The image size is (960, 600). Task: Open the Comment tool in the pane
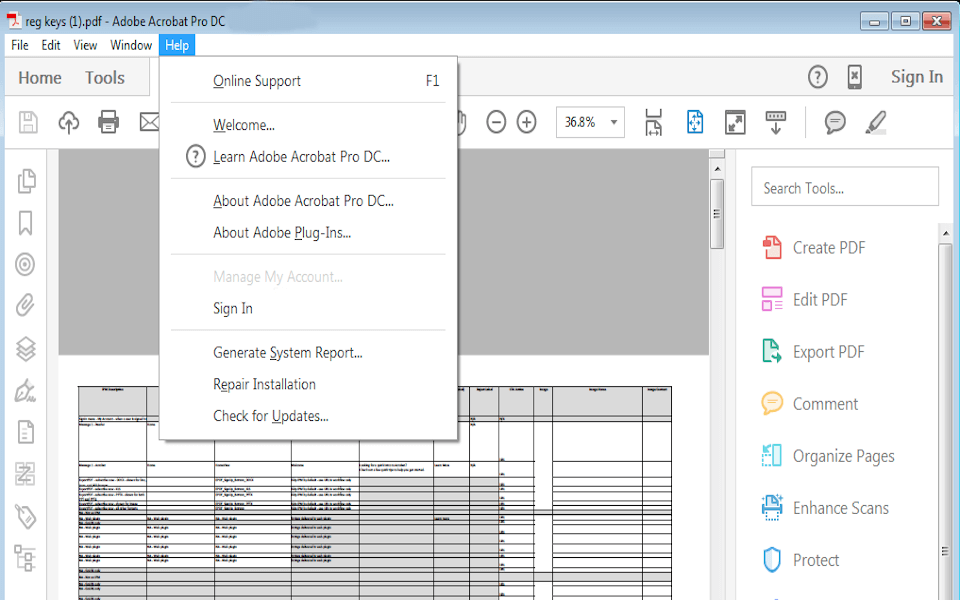(809, 403)
